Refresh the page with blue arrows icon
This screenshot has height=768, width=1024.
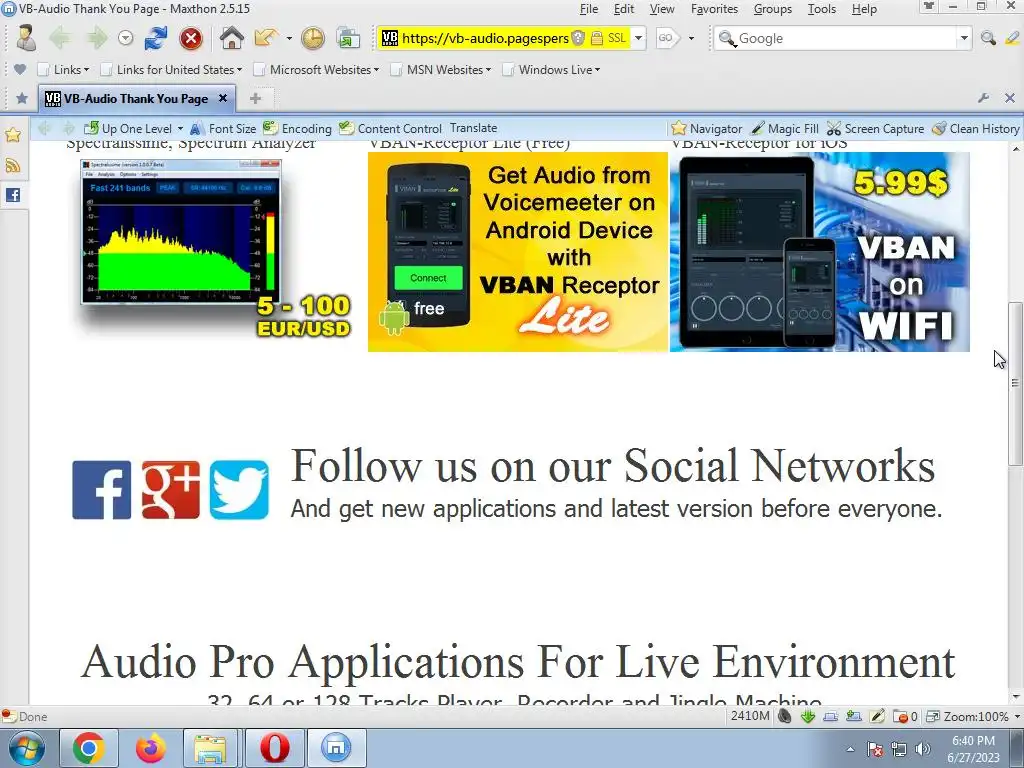pyautogui.click(x=156, y=38)
